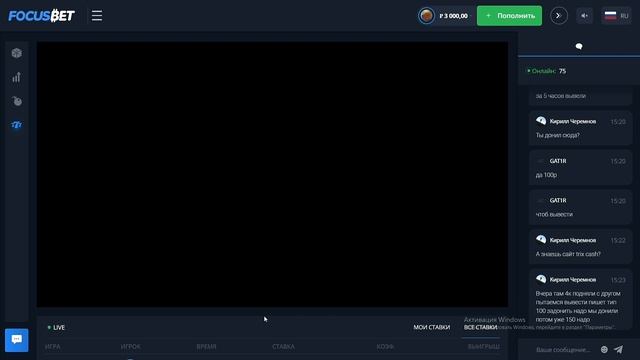Click the chat bubble tab above the chat

(579, 46)
